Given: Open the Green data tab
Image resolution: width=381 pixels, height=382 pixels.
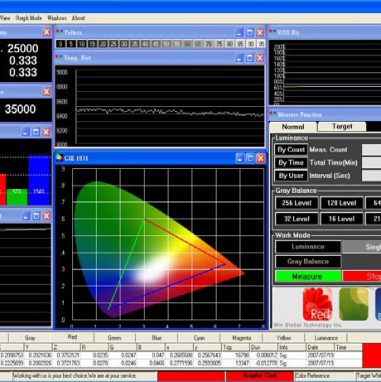Looking at the screenshot, I should (x=114, y=338).
